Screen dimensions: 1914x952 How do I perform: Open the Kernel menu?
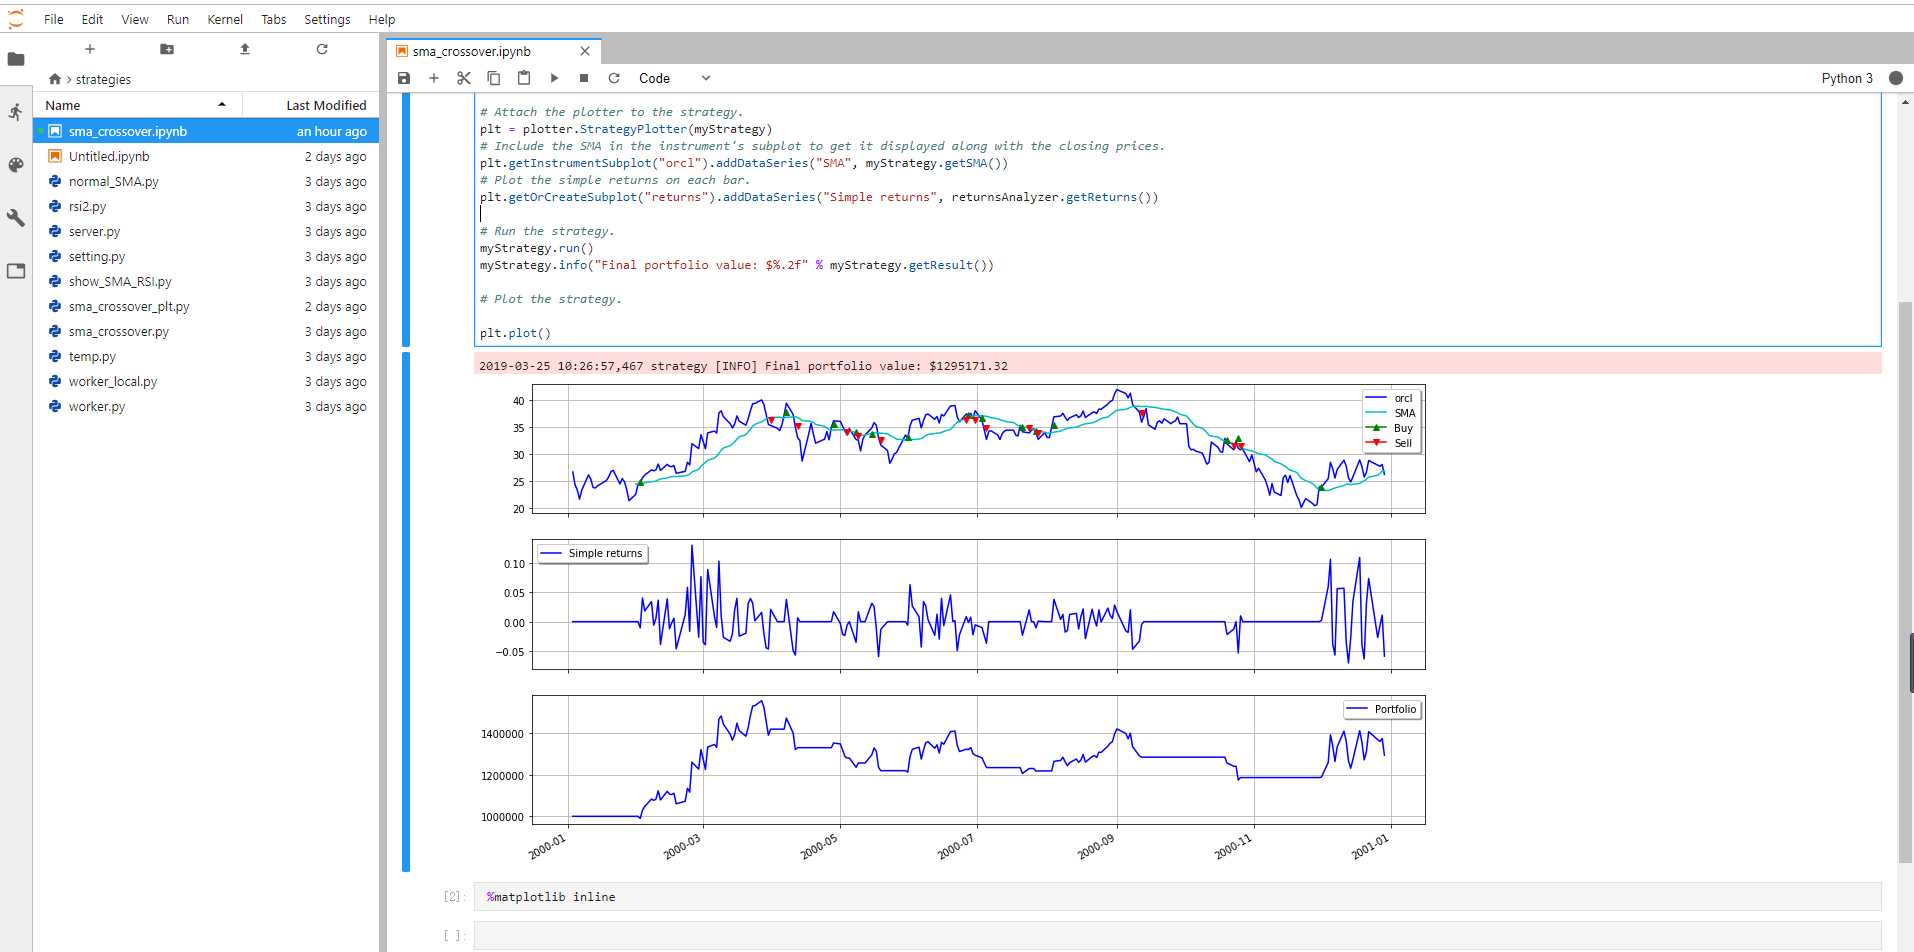[x=225, y=19]
